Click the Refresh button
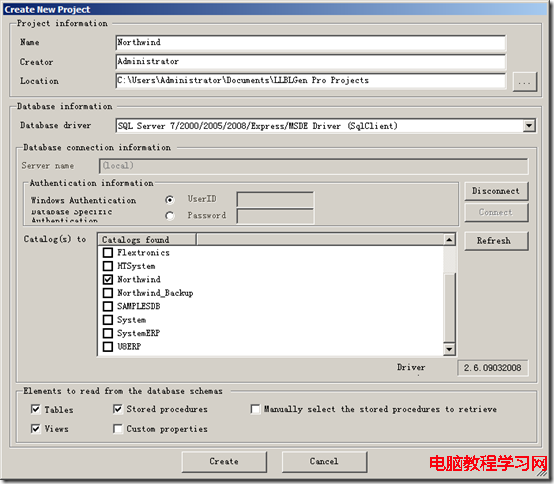 [496, 241]
